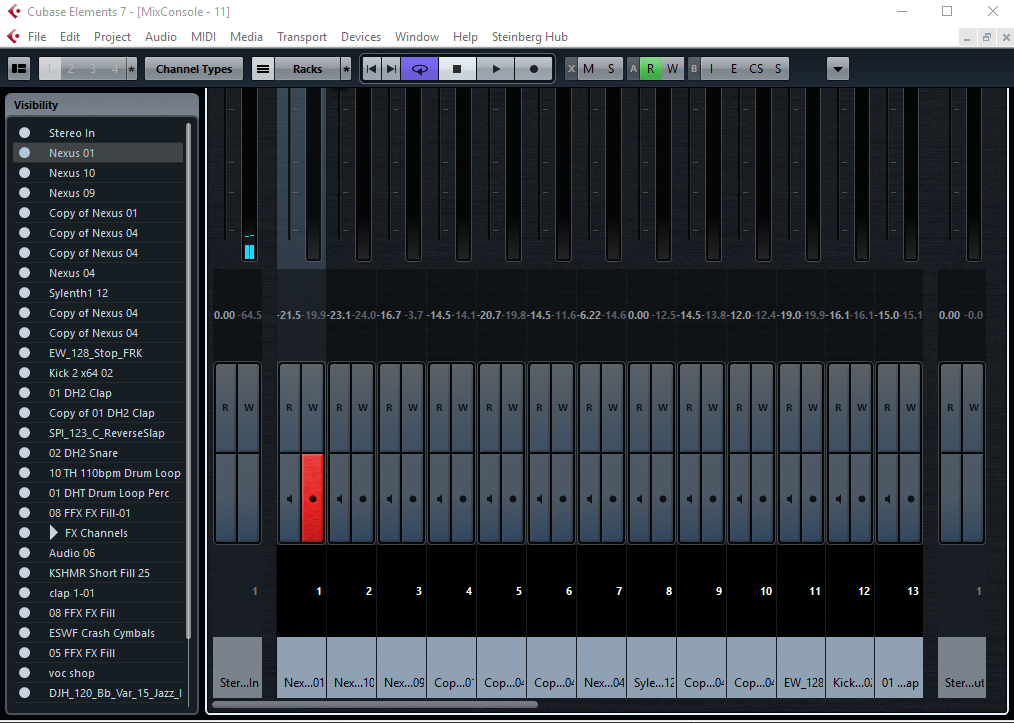Open the toolbar functions dropdown arrow
Screen dimensions: 1014x723
[838, 69]
